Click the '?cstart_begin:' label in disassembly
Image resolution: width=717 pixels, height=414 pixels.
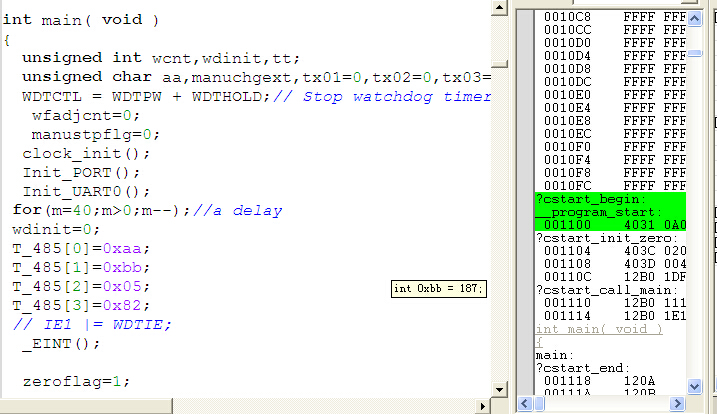591,199
